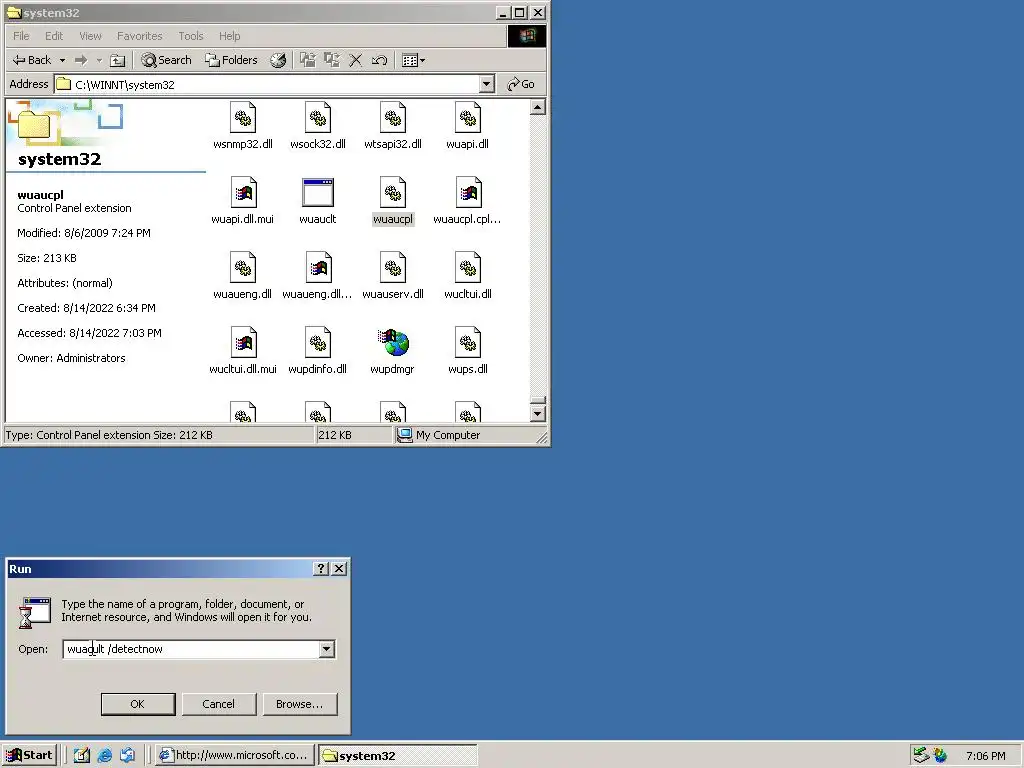Click the file list scrollbar thumb
Viewport: 1024px width, 768px height.
537,400
